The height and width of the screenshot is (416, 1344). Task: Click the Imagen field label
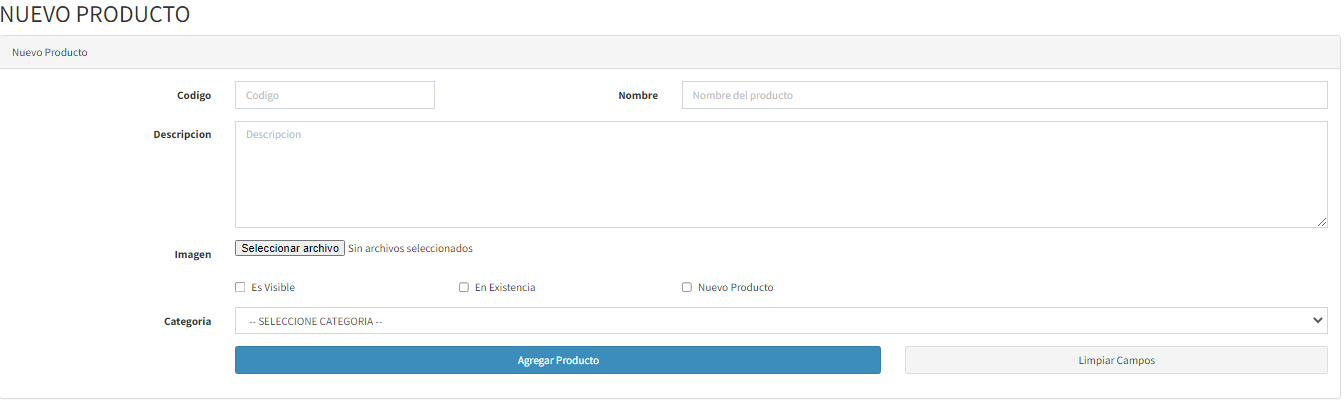(193, 254)
